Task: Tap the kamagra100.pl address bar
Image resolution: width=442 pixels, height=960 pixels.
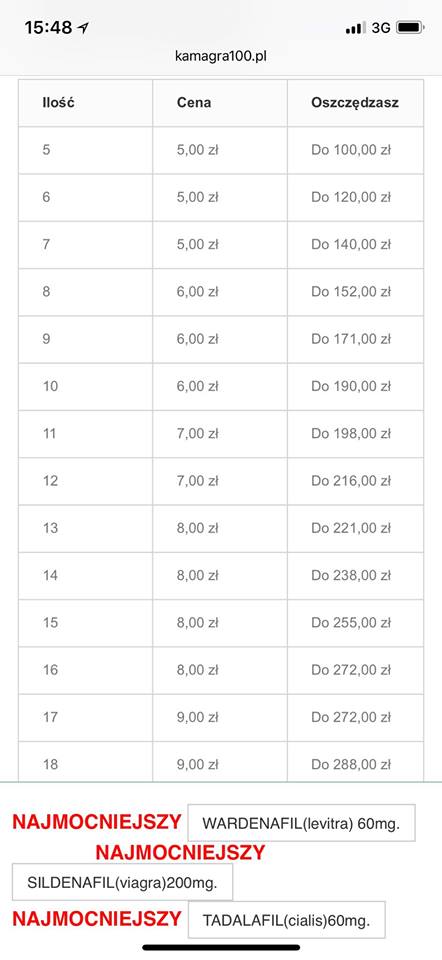Action: point(221,57)
